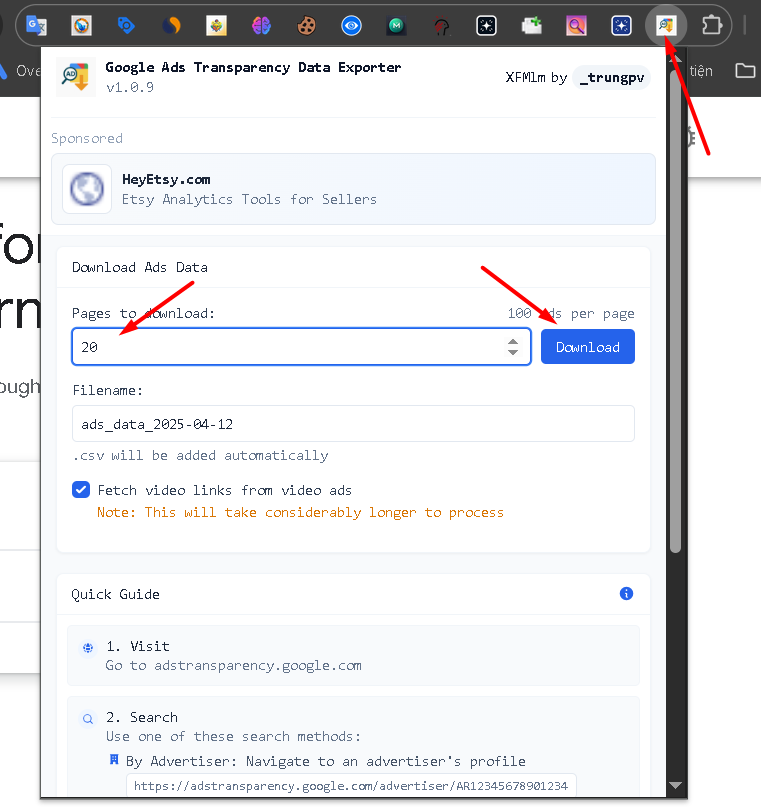Click into the Filename input field
This screenshot has width=761, height=807.
[353, 424]
